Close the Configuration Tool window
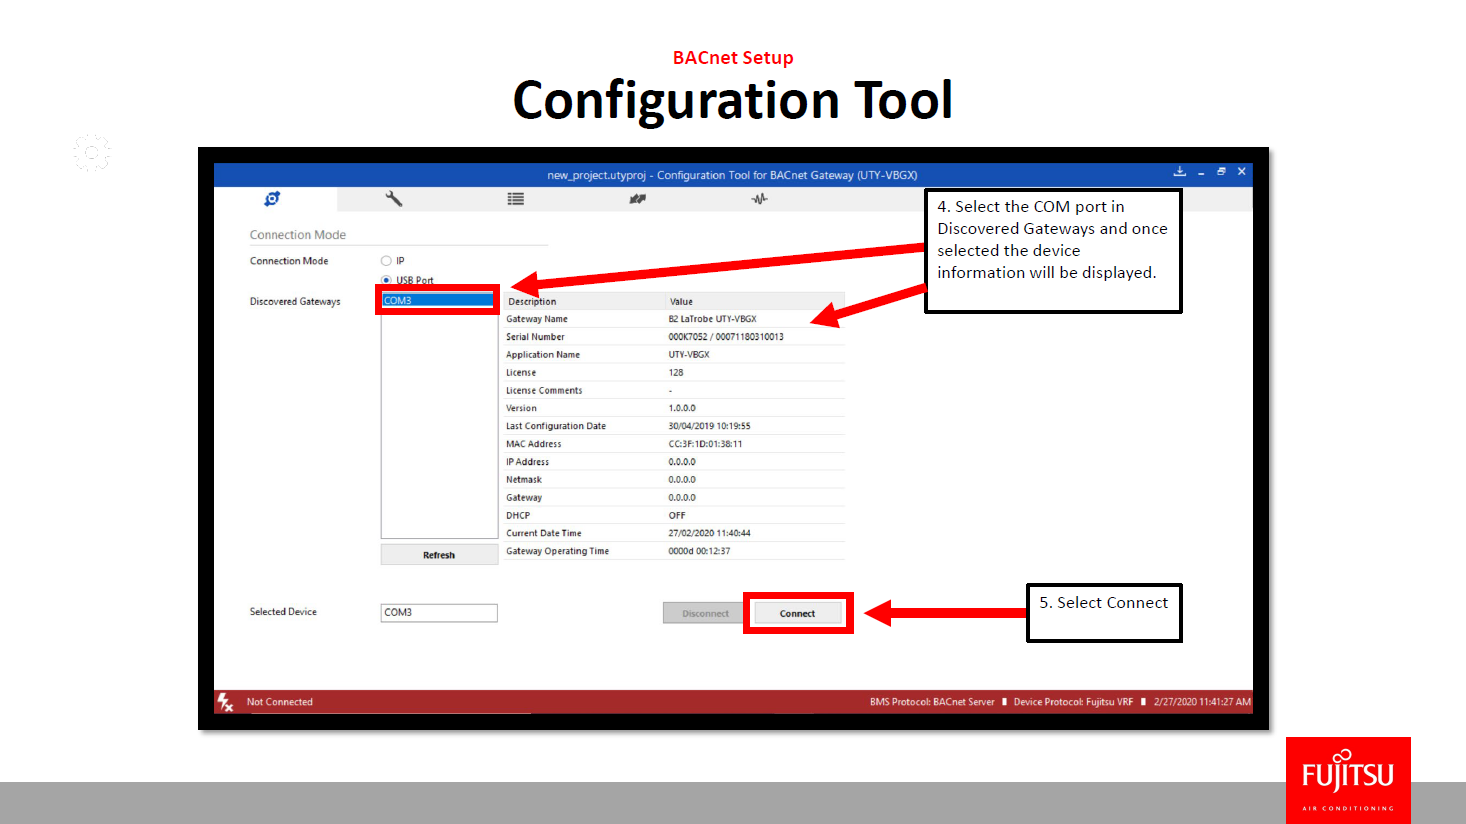1466x824 pixels. (x=1242, y=172)
